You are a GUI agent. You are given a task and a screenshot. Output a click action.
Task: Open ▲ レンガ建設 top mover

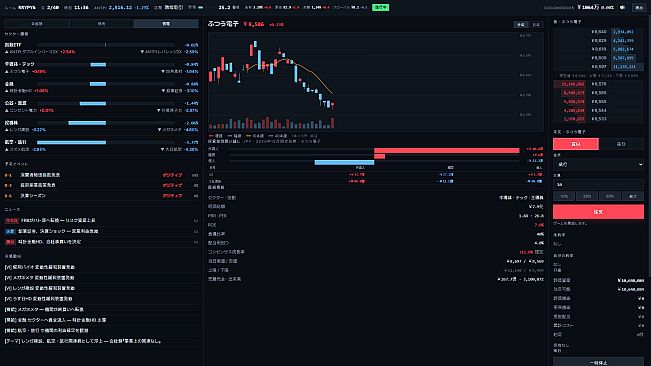(x=25, y=130)
